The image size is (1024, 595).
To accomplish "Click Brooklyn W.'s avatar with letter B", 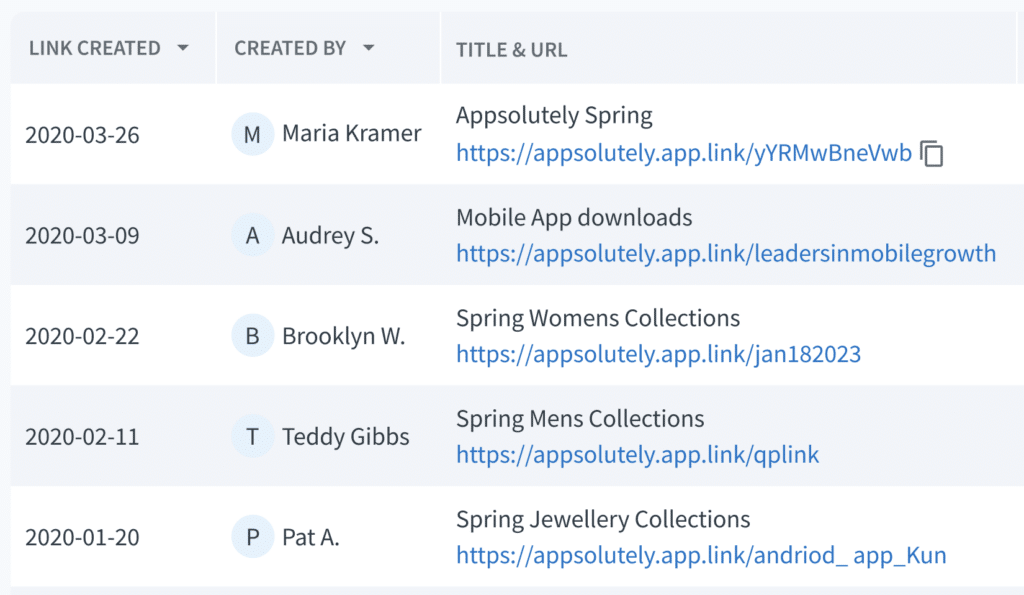I will pos(251,336).
